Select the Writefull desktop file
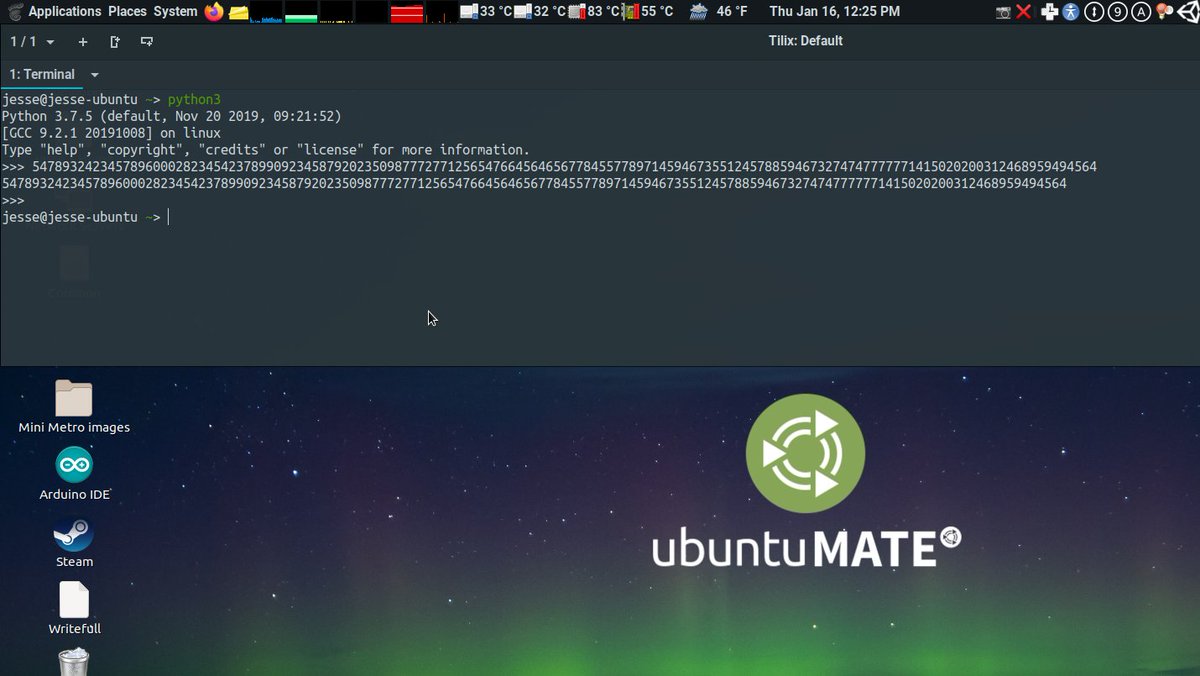 74,609
